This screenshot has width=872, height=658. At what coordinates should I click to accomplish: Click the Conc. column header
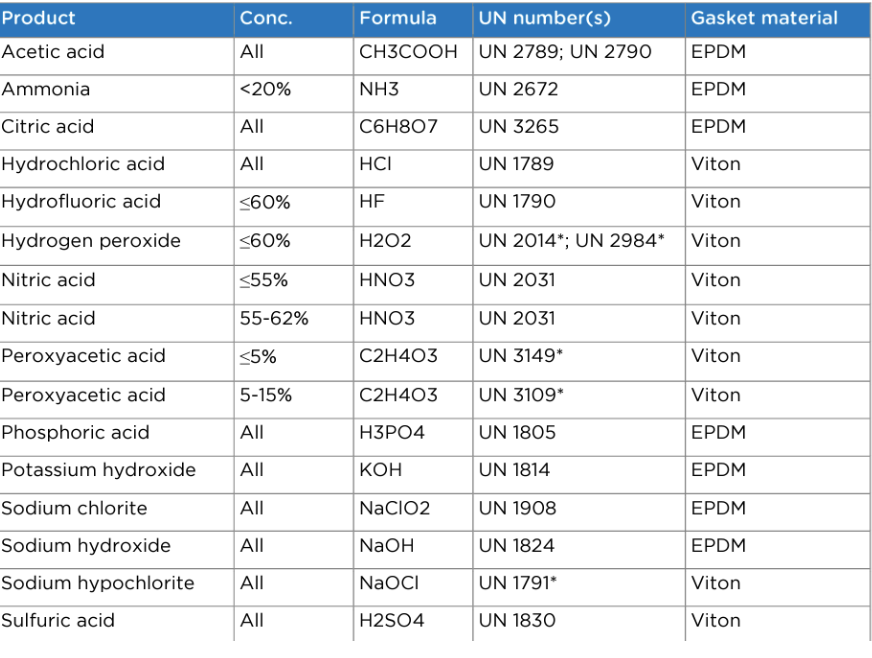294,20
